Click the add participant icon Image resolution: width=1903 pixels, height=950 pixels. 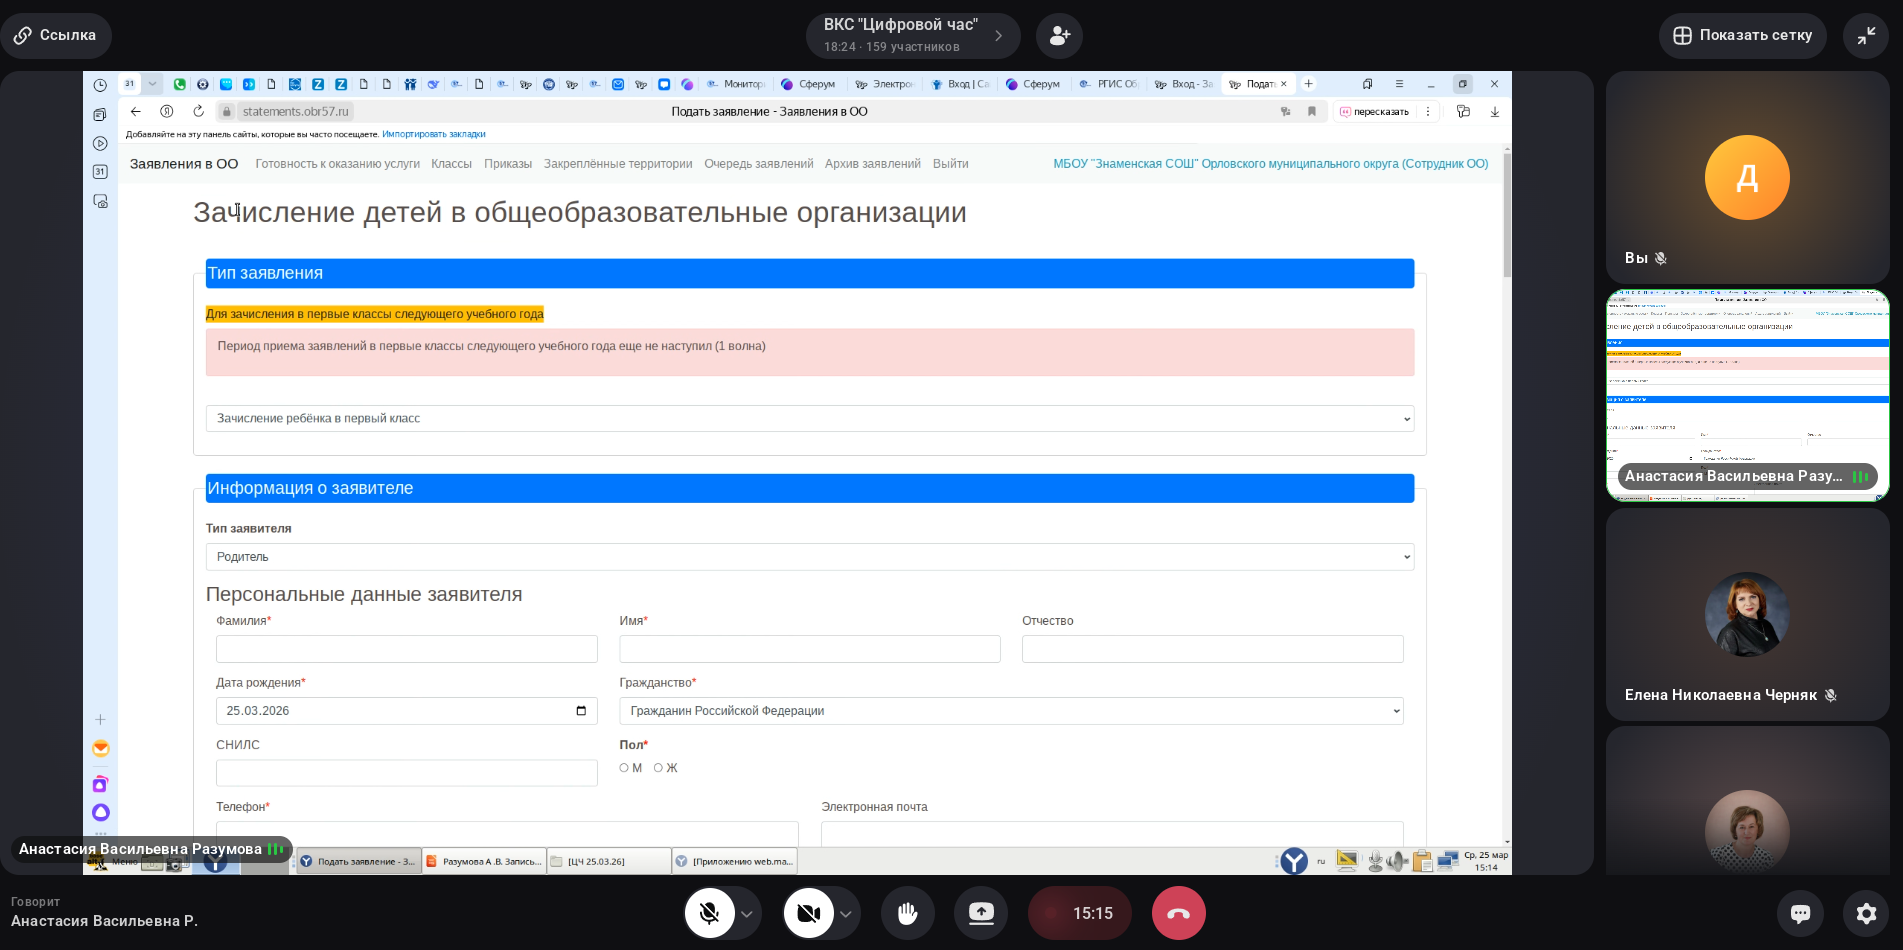click(1059, 36)
